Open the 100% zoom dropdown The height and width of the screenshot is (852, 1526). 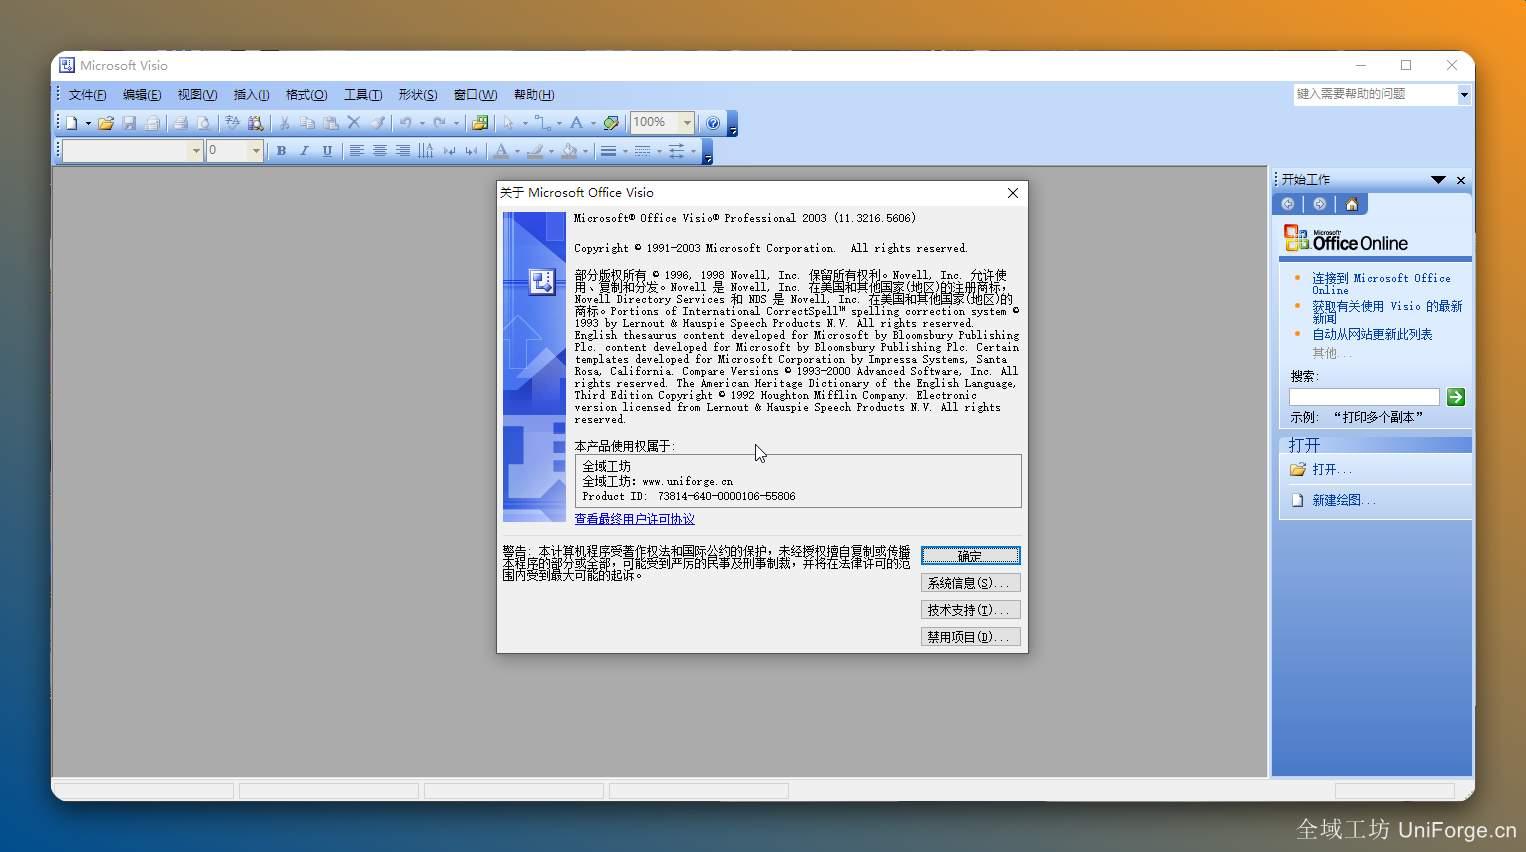[x=687, y=123]
